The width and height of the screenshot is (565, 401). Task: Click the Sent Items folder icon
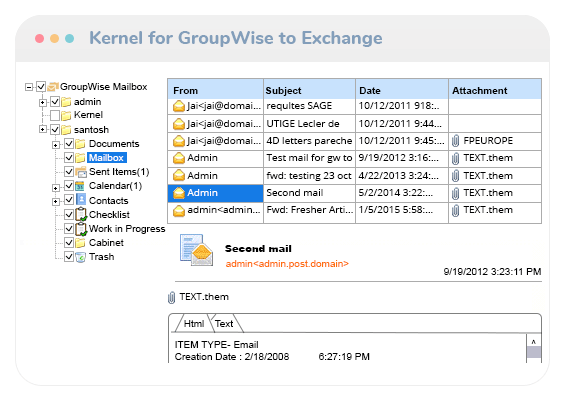tap(81, 172)
